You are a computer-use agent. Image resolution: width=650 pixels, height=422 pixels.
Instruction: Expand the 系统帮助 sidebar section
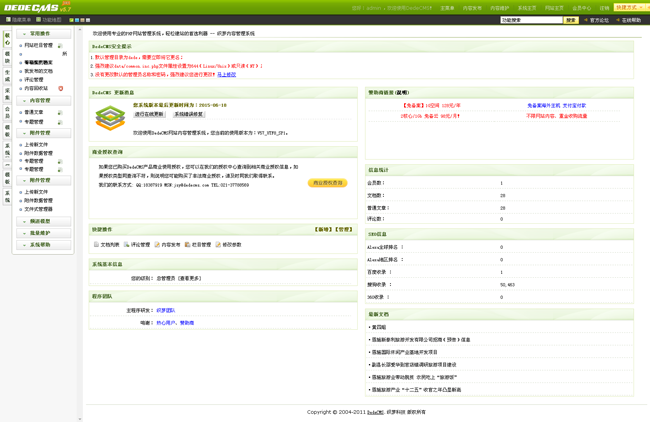[x=44, y=245]
